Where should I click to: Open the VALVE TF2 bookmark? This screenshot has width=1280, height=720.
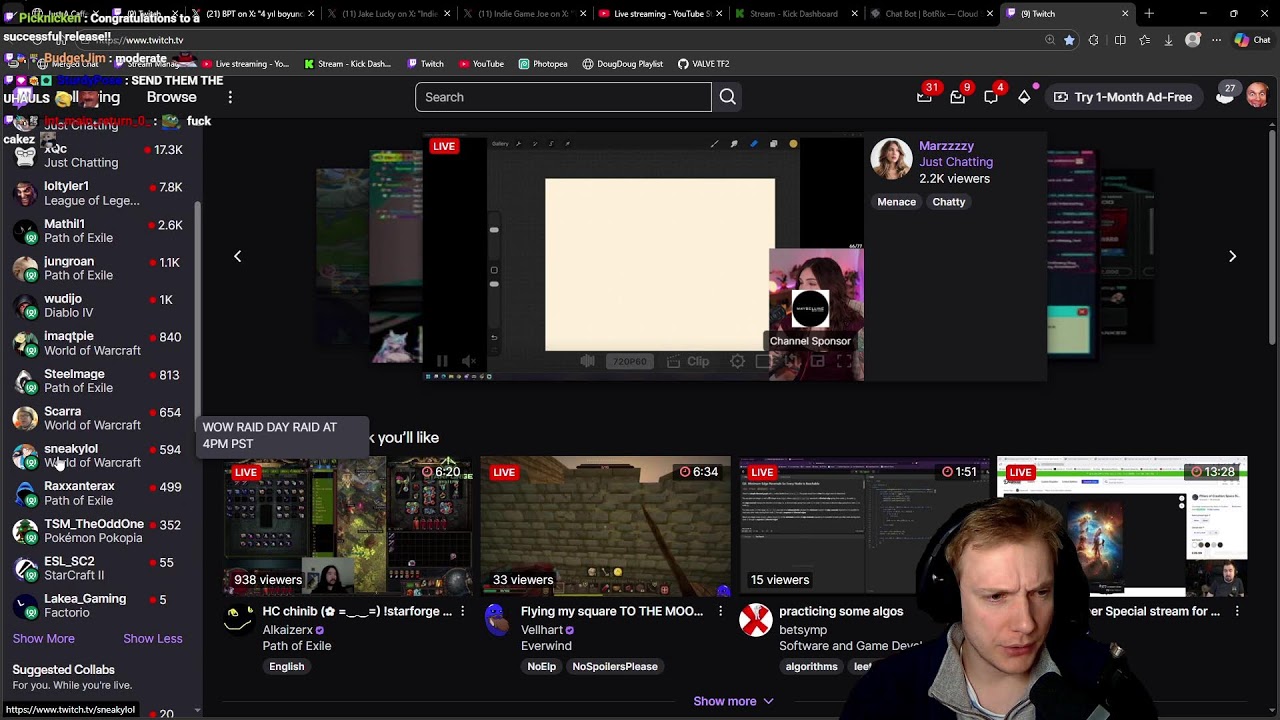[704, 64]
